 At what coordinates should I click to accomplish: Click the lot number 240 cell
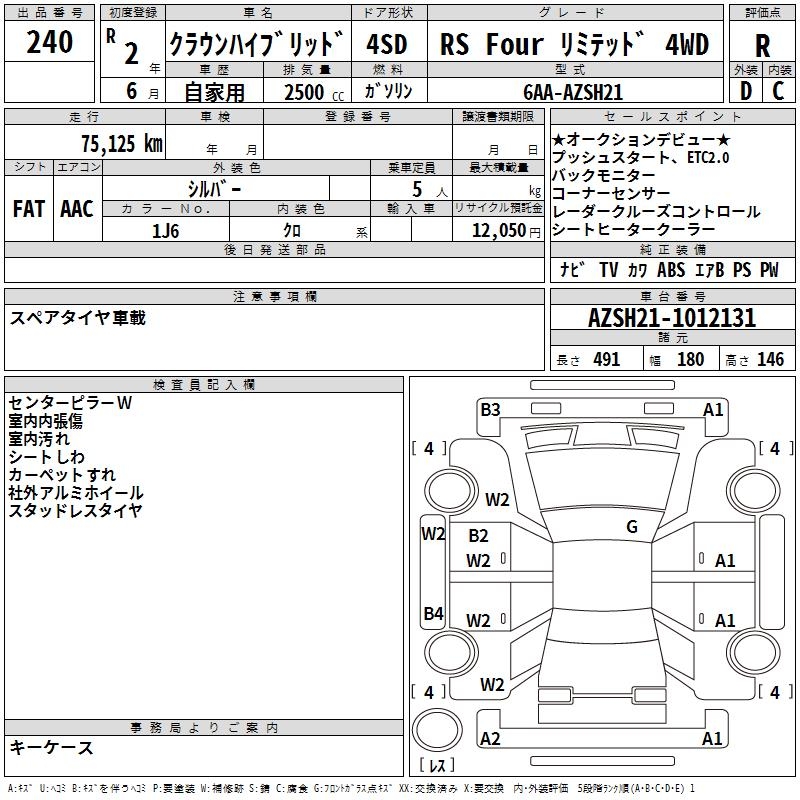point(49,42)
